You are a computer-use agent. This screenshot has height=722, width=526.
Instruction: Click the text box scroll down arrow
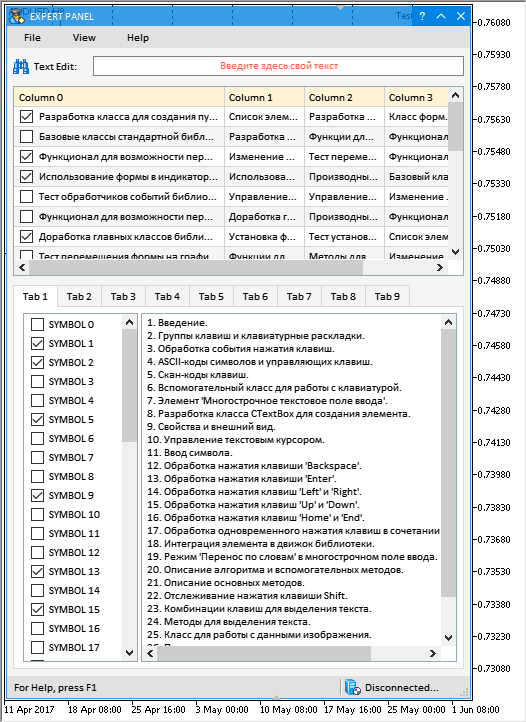[x=448, y=638]
